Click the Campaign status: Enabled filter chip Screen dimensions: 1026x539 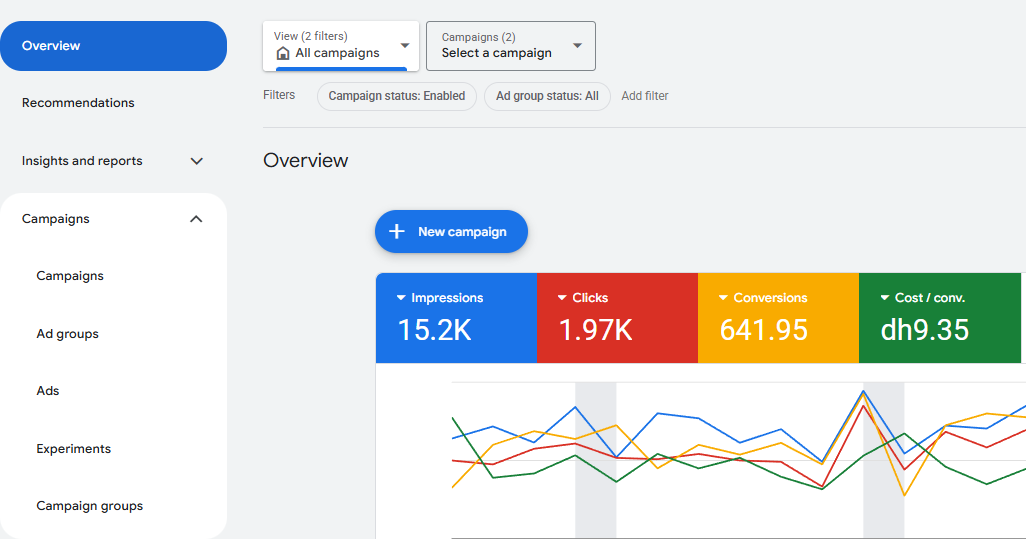397,96
